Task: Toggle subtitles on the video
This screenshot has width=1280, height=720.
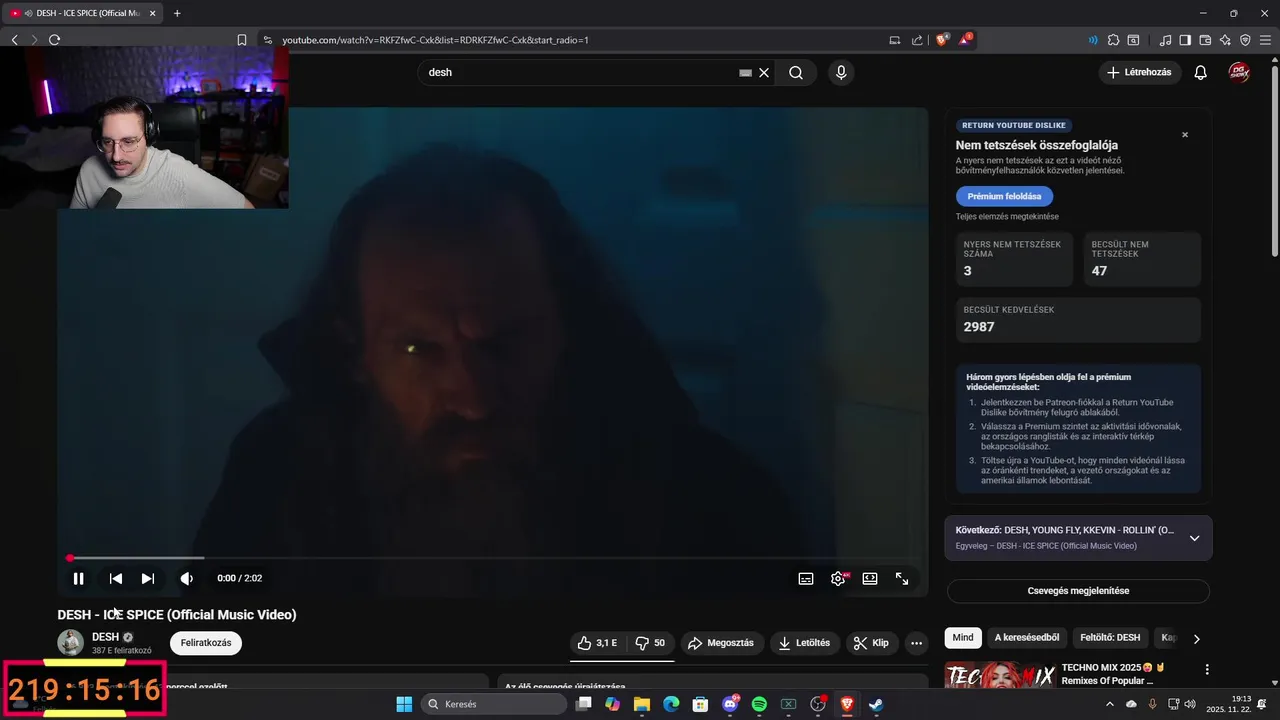Action: 806,578
